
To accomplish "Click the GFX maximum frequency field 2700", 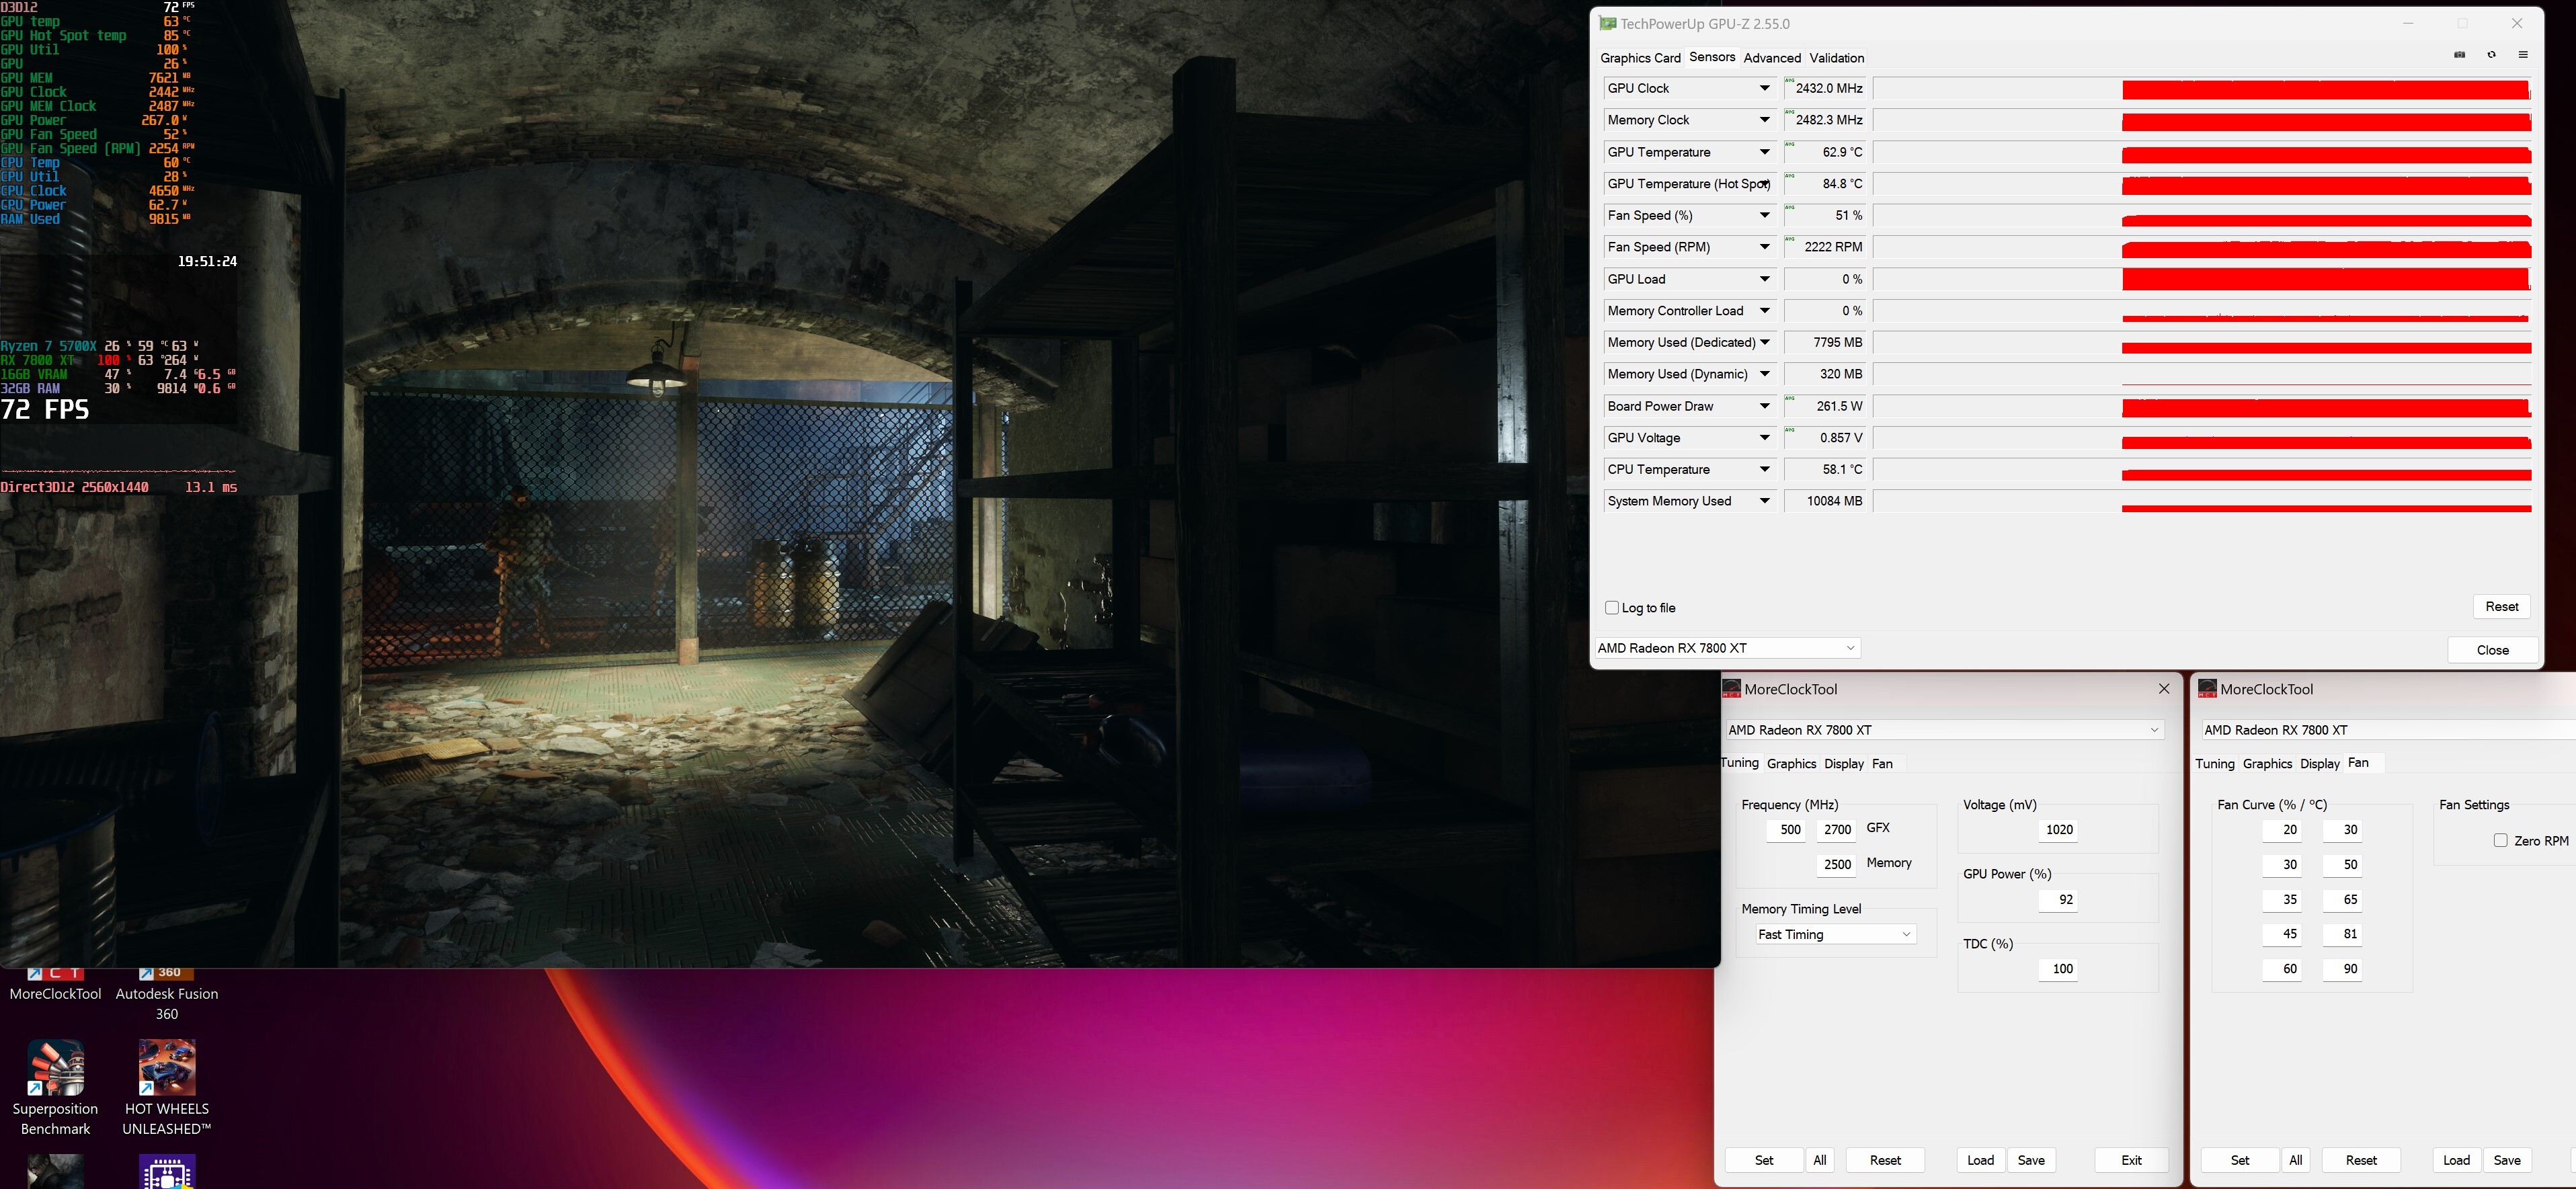I will pyautogui.click(x=1837, y=830).
